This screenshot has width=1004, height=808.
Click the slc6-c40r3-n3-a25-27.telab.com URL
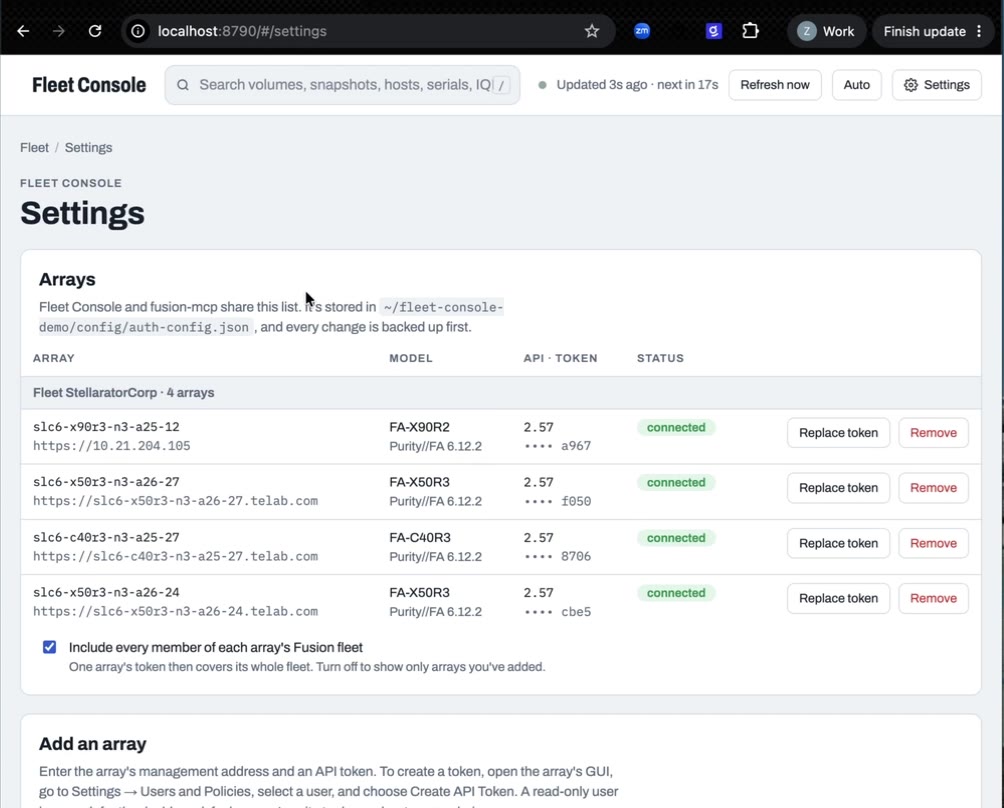(175, 556)
